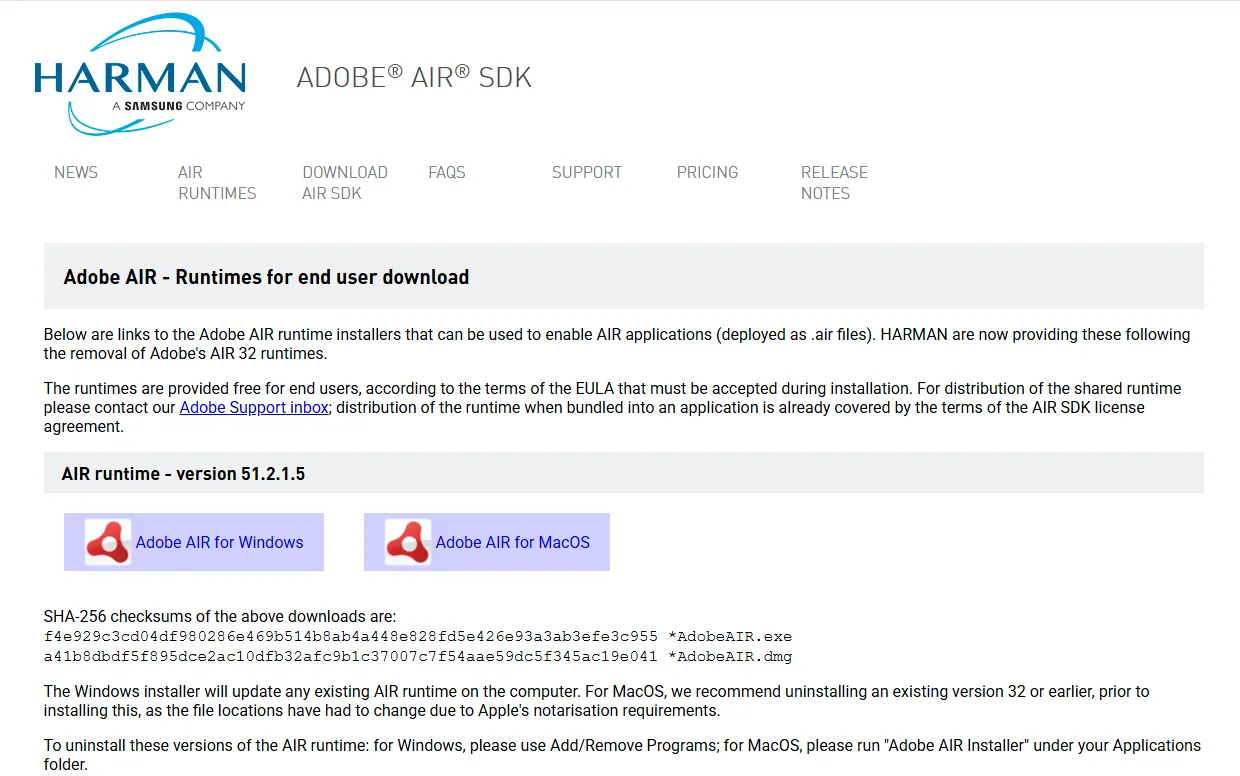This screenshot has height=776, width=1240.
Task: Click the AdobeAIR.exe checksum line
Action: [418, 637]
